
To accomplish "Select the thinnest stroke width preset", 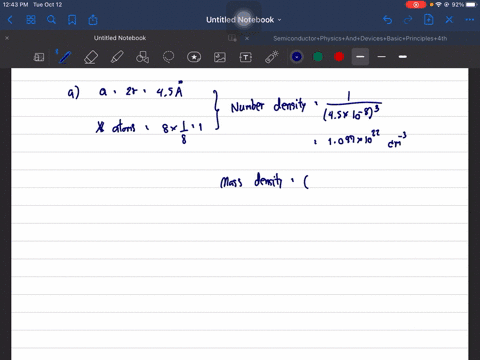I will pos(381,57).
